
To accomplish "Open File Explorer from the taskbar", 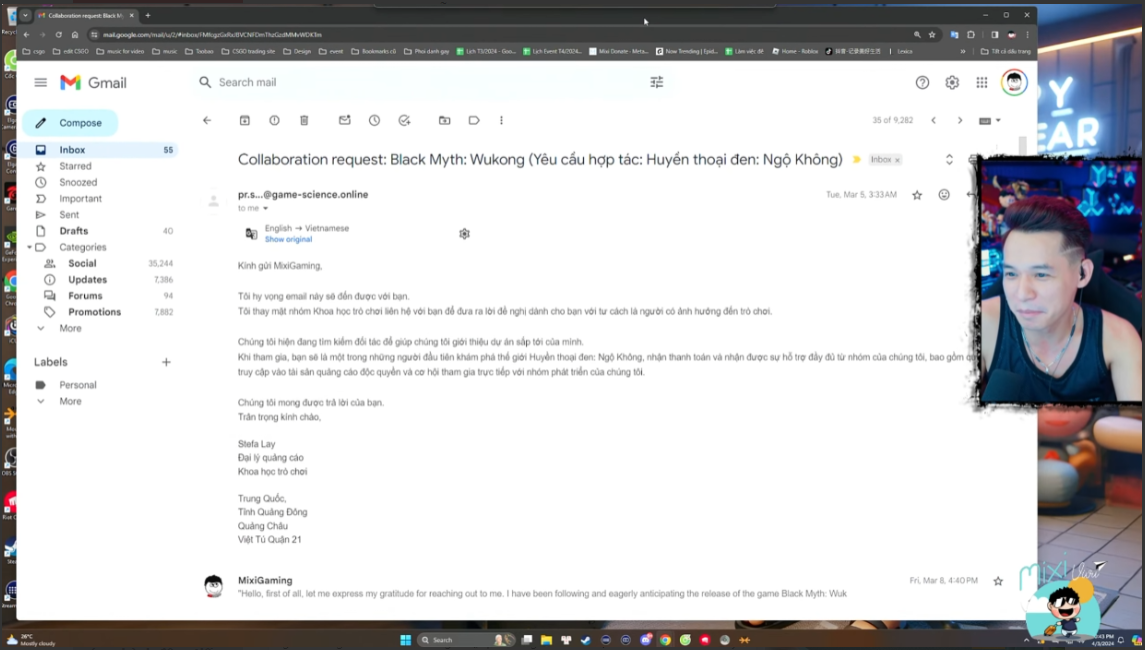I will coord(546,640).
